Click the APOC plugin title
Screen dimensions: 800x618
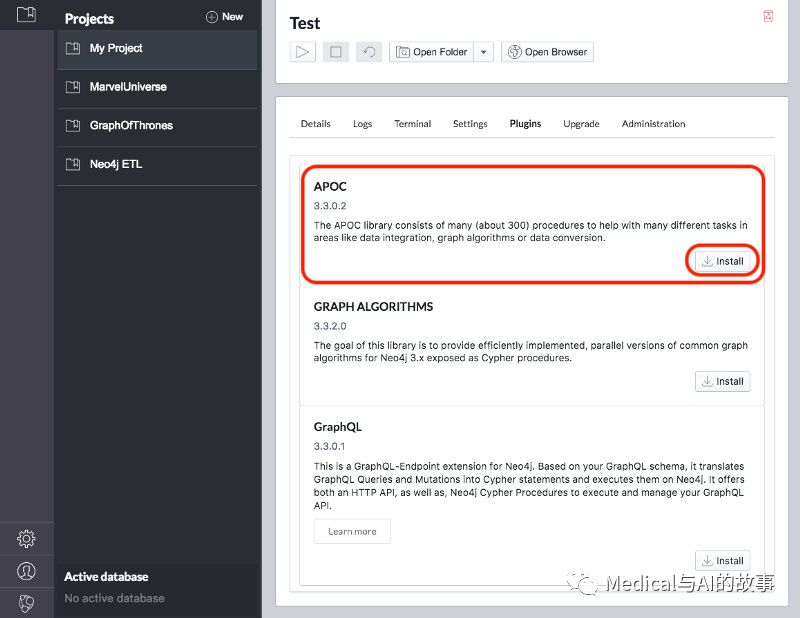click(x=330, y=187)
